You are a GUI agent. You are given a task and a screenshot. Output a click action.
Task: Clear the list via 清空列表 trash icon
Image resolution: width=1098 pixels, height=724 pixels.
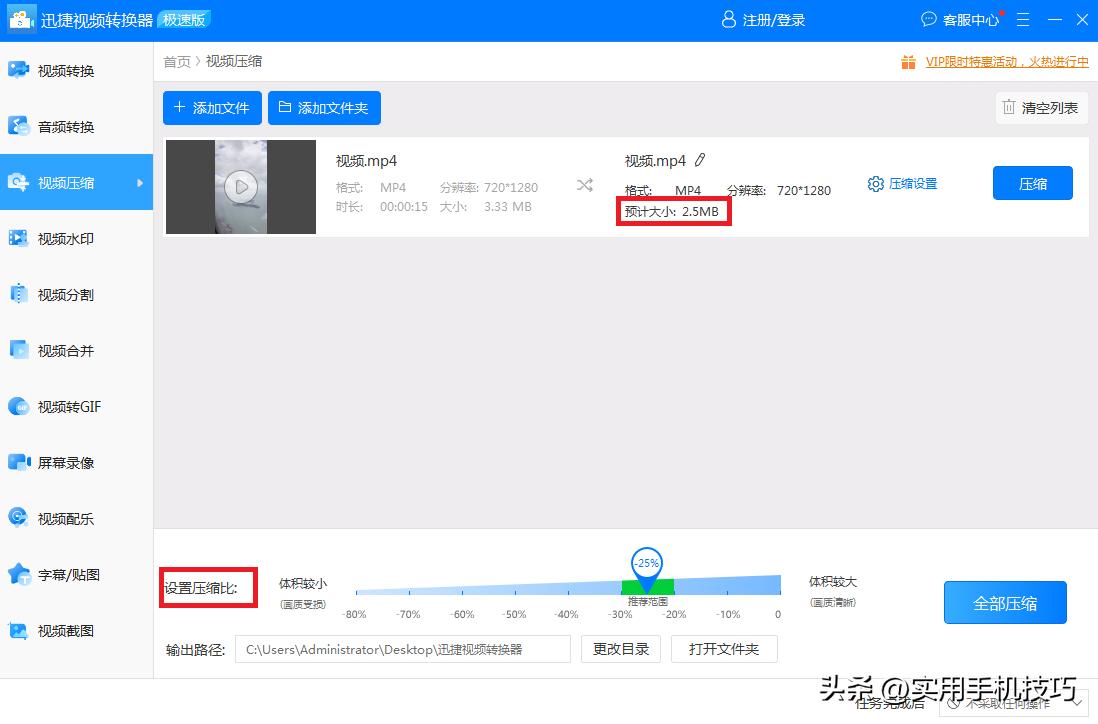point(1041,107)
